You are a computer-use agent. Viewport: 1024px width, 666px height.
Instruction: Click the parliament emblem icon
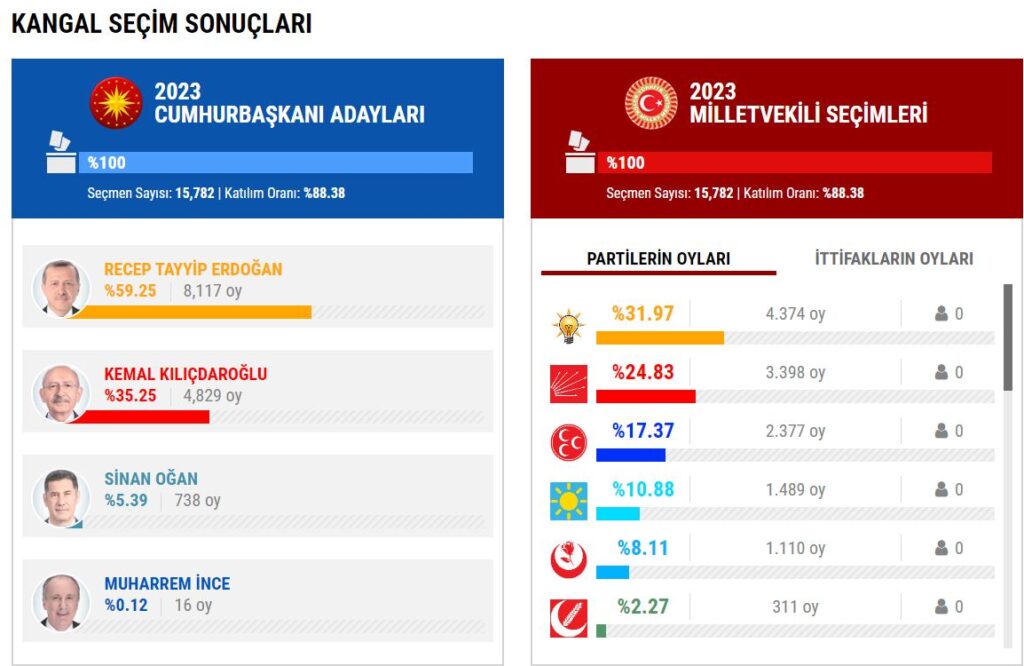[x=651, y=102]
